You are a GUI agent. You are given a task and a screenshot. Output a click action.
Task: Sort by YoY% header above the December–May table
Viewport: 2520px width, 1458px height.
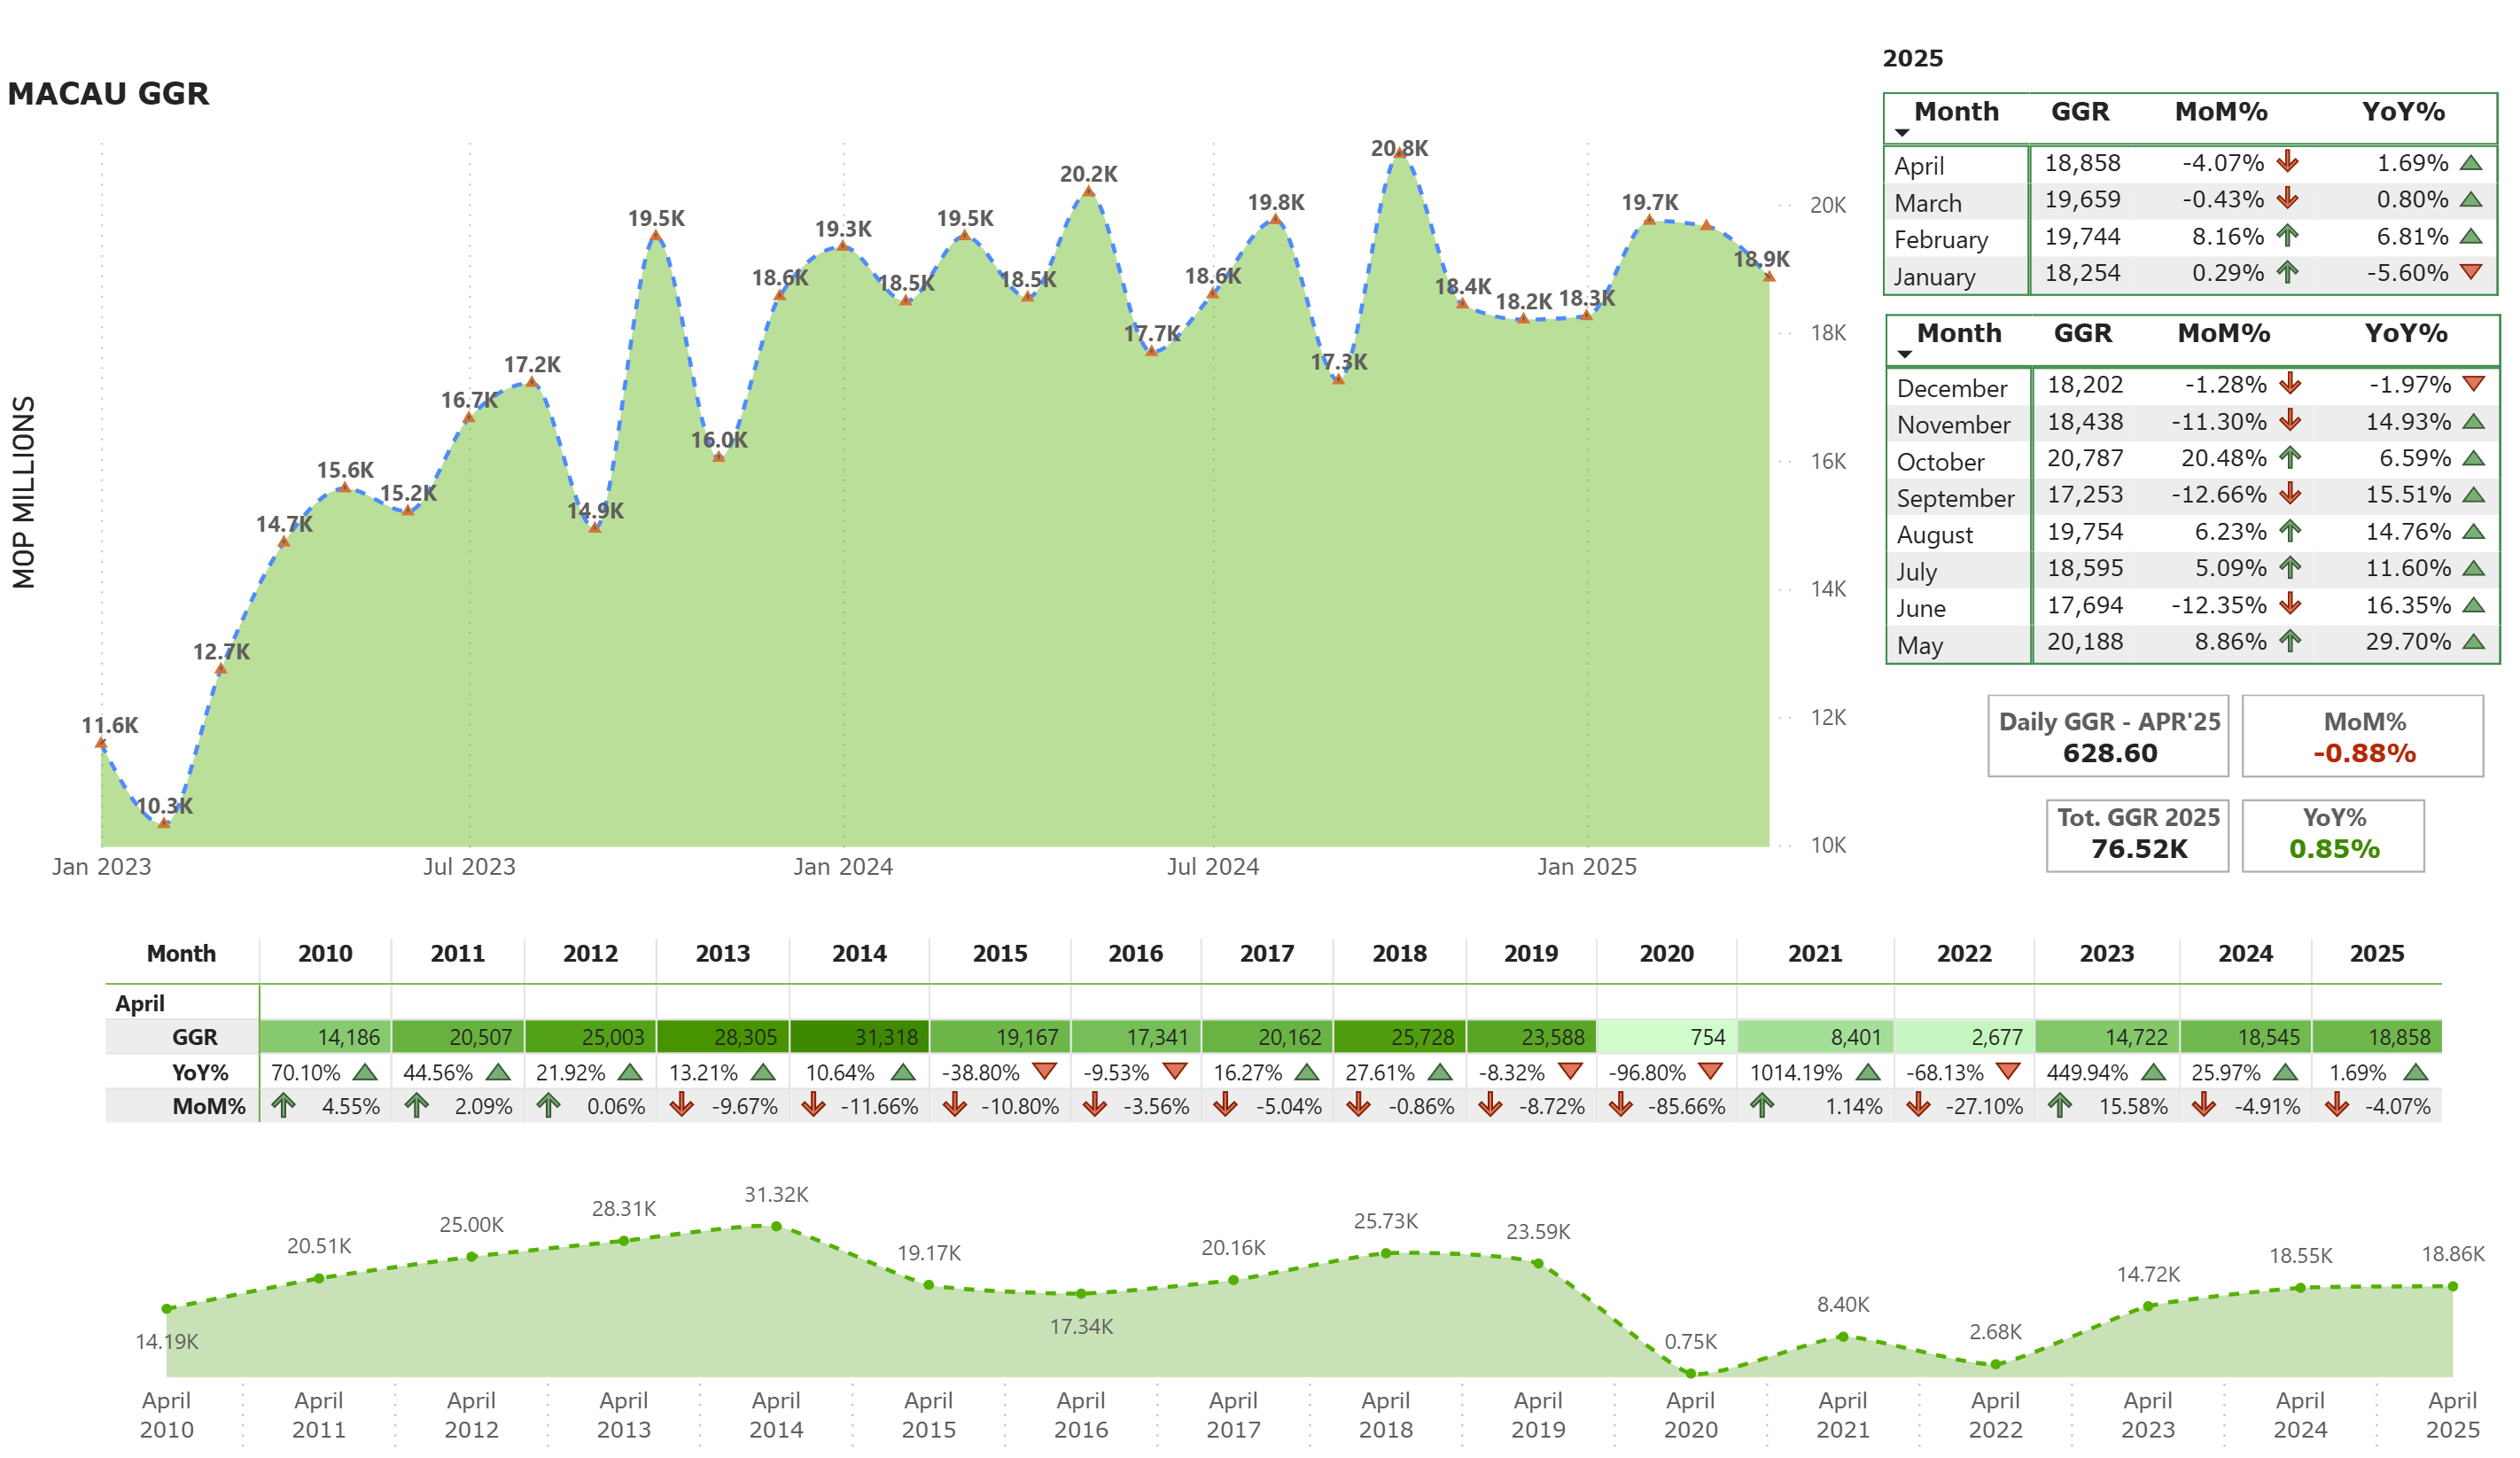pos(2406,333)
